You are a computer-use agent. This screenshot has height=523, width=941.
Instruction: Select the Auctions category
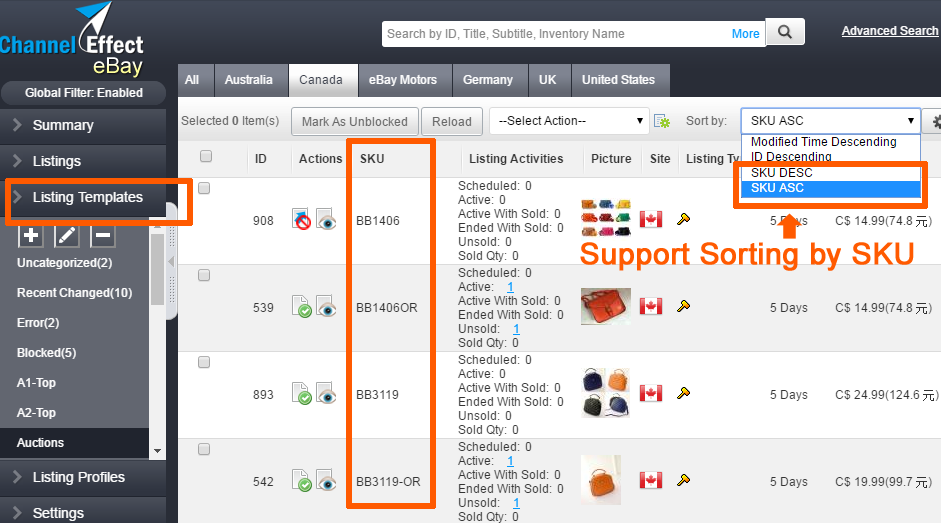click(74, 443)
